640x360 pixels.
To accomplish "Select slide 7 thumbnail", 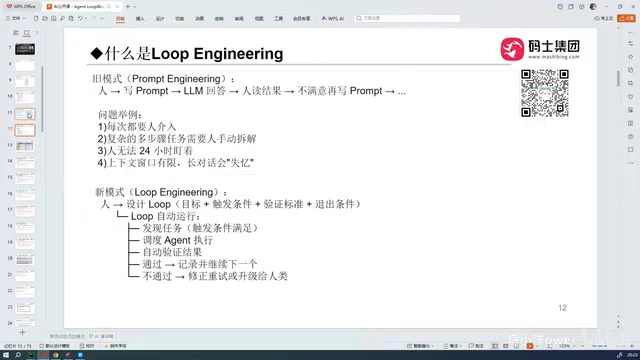I will tap(25, 49).
